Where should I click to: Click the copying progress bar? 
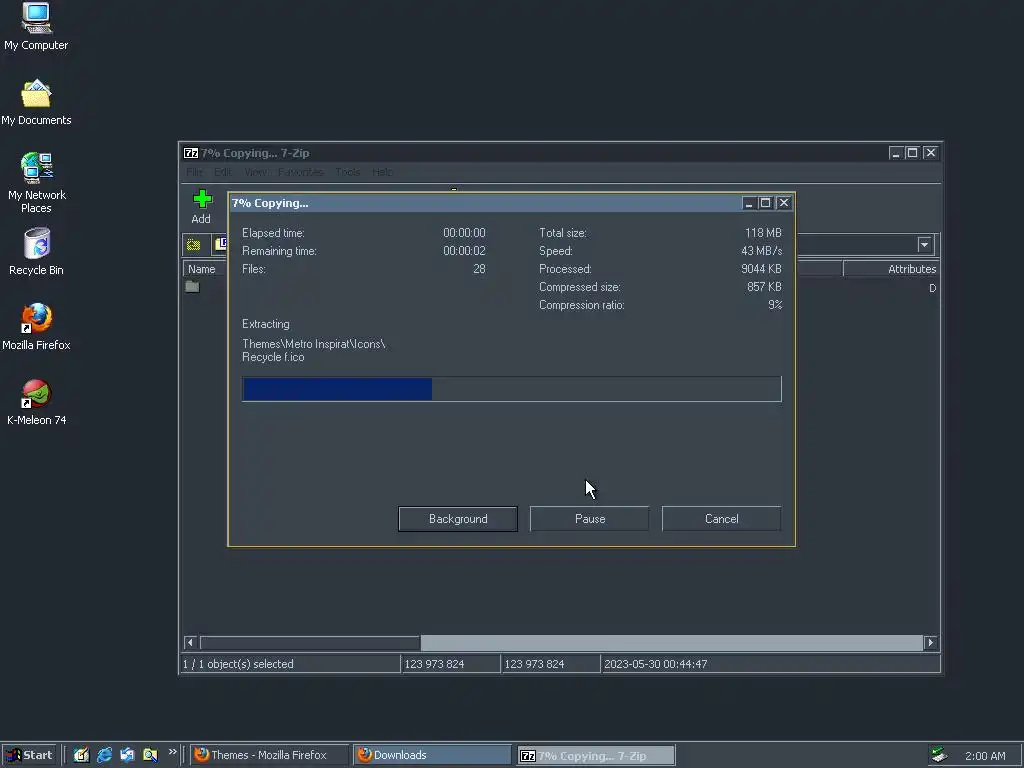coord(511,389)
